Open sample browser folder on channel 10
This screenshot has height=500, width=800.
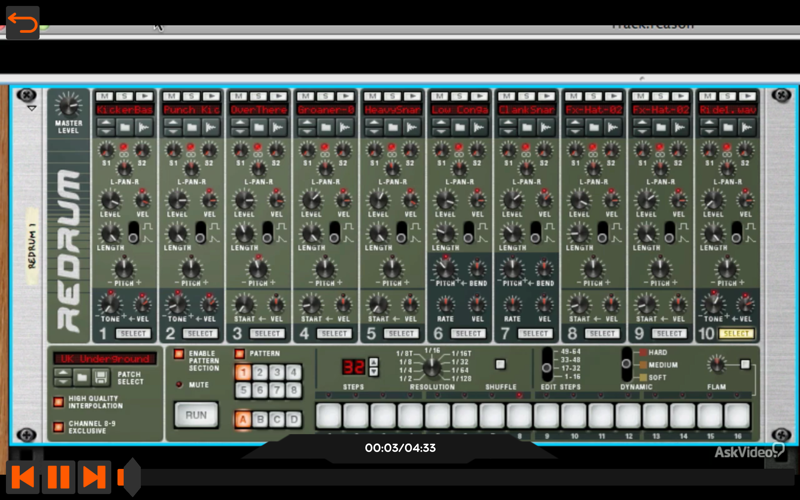pos(728,127)
